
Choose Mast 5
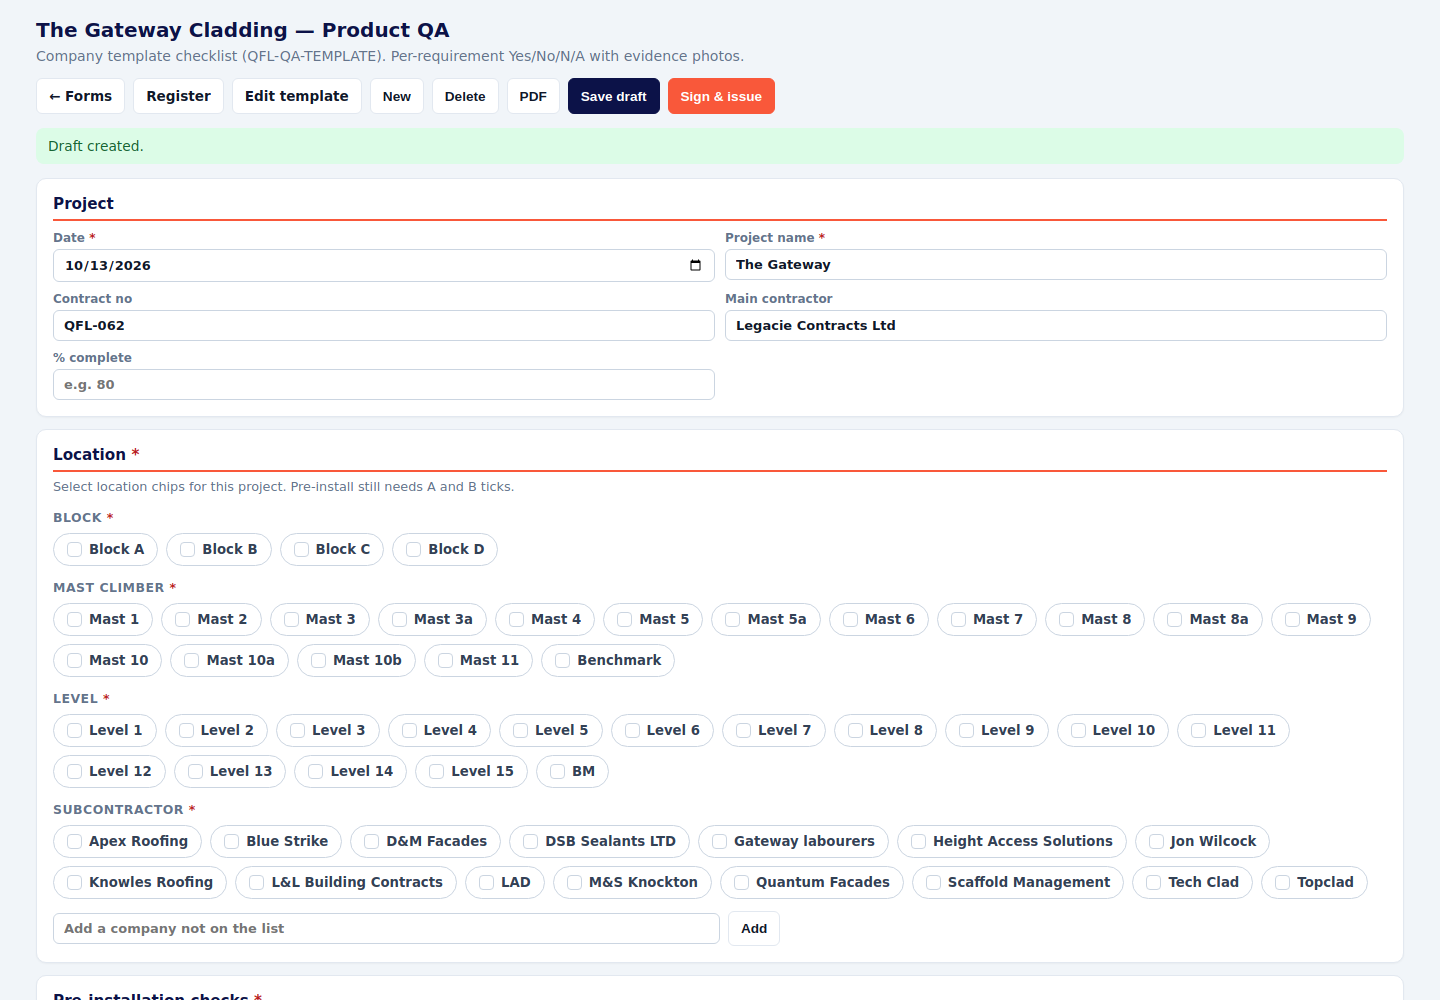pos(653,619)
